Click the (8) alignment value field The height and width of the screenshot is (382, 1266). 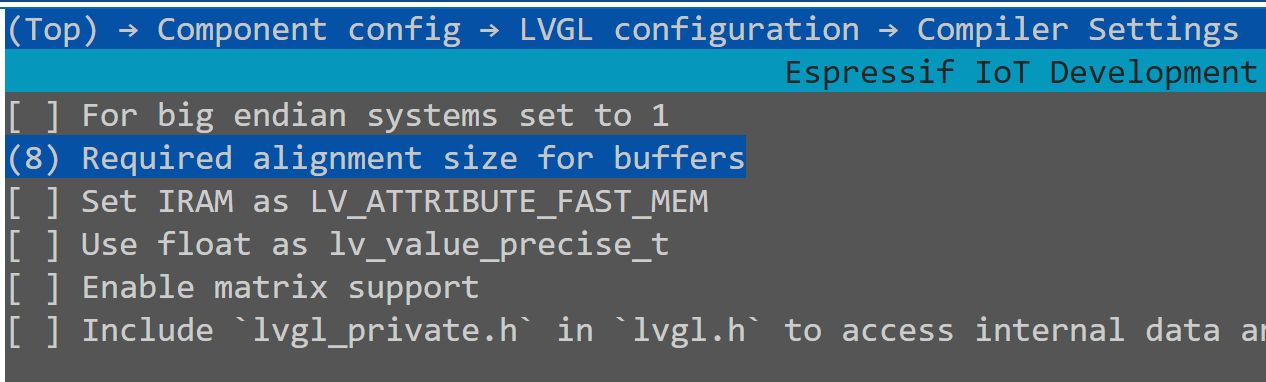pyautogui.click(x=32, y=159)
